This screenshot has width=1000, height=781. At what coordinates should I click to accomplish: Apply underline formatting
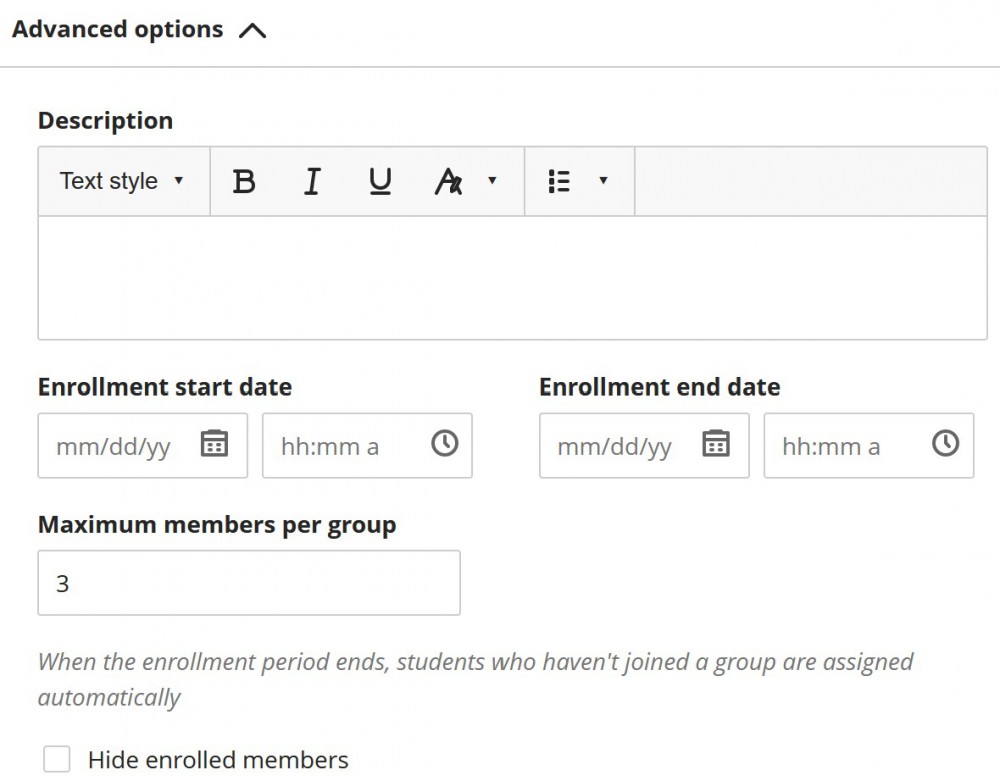380,181
